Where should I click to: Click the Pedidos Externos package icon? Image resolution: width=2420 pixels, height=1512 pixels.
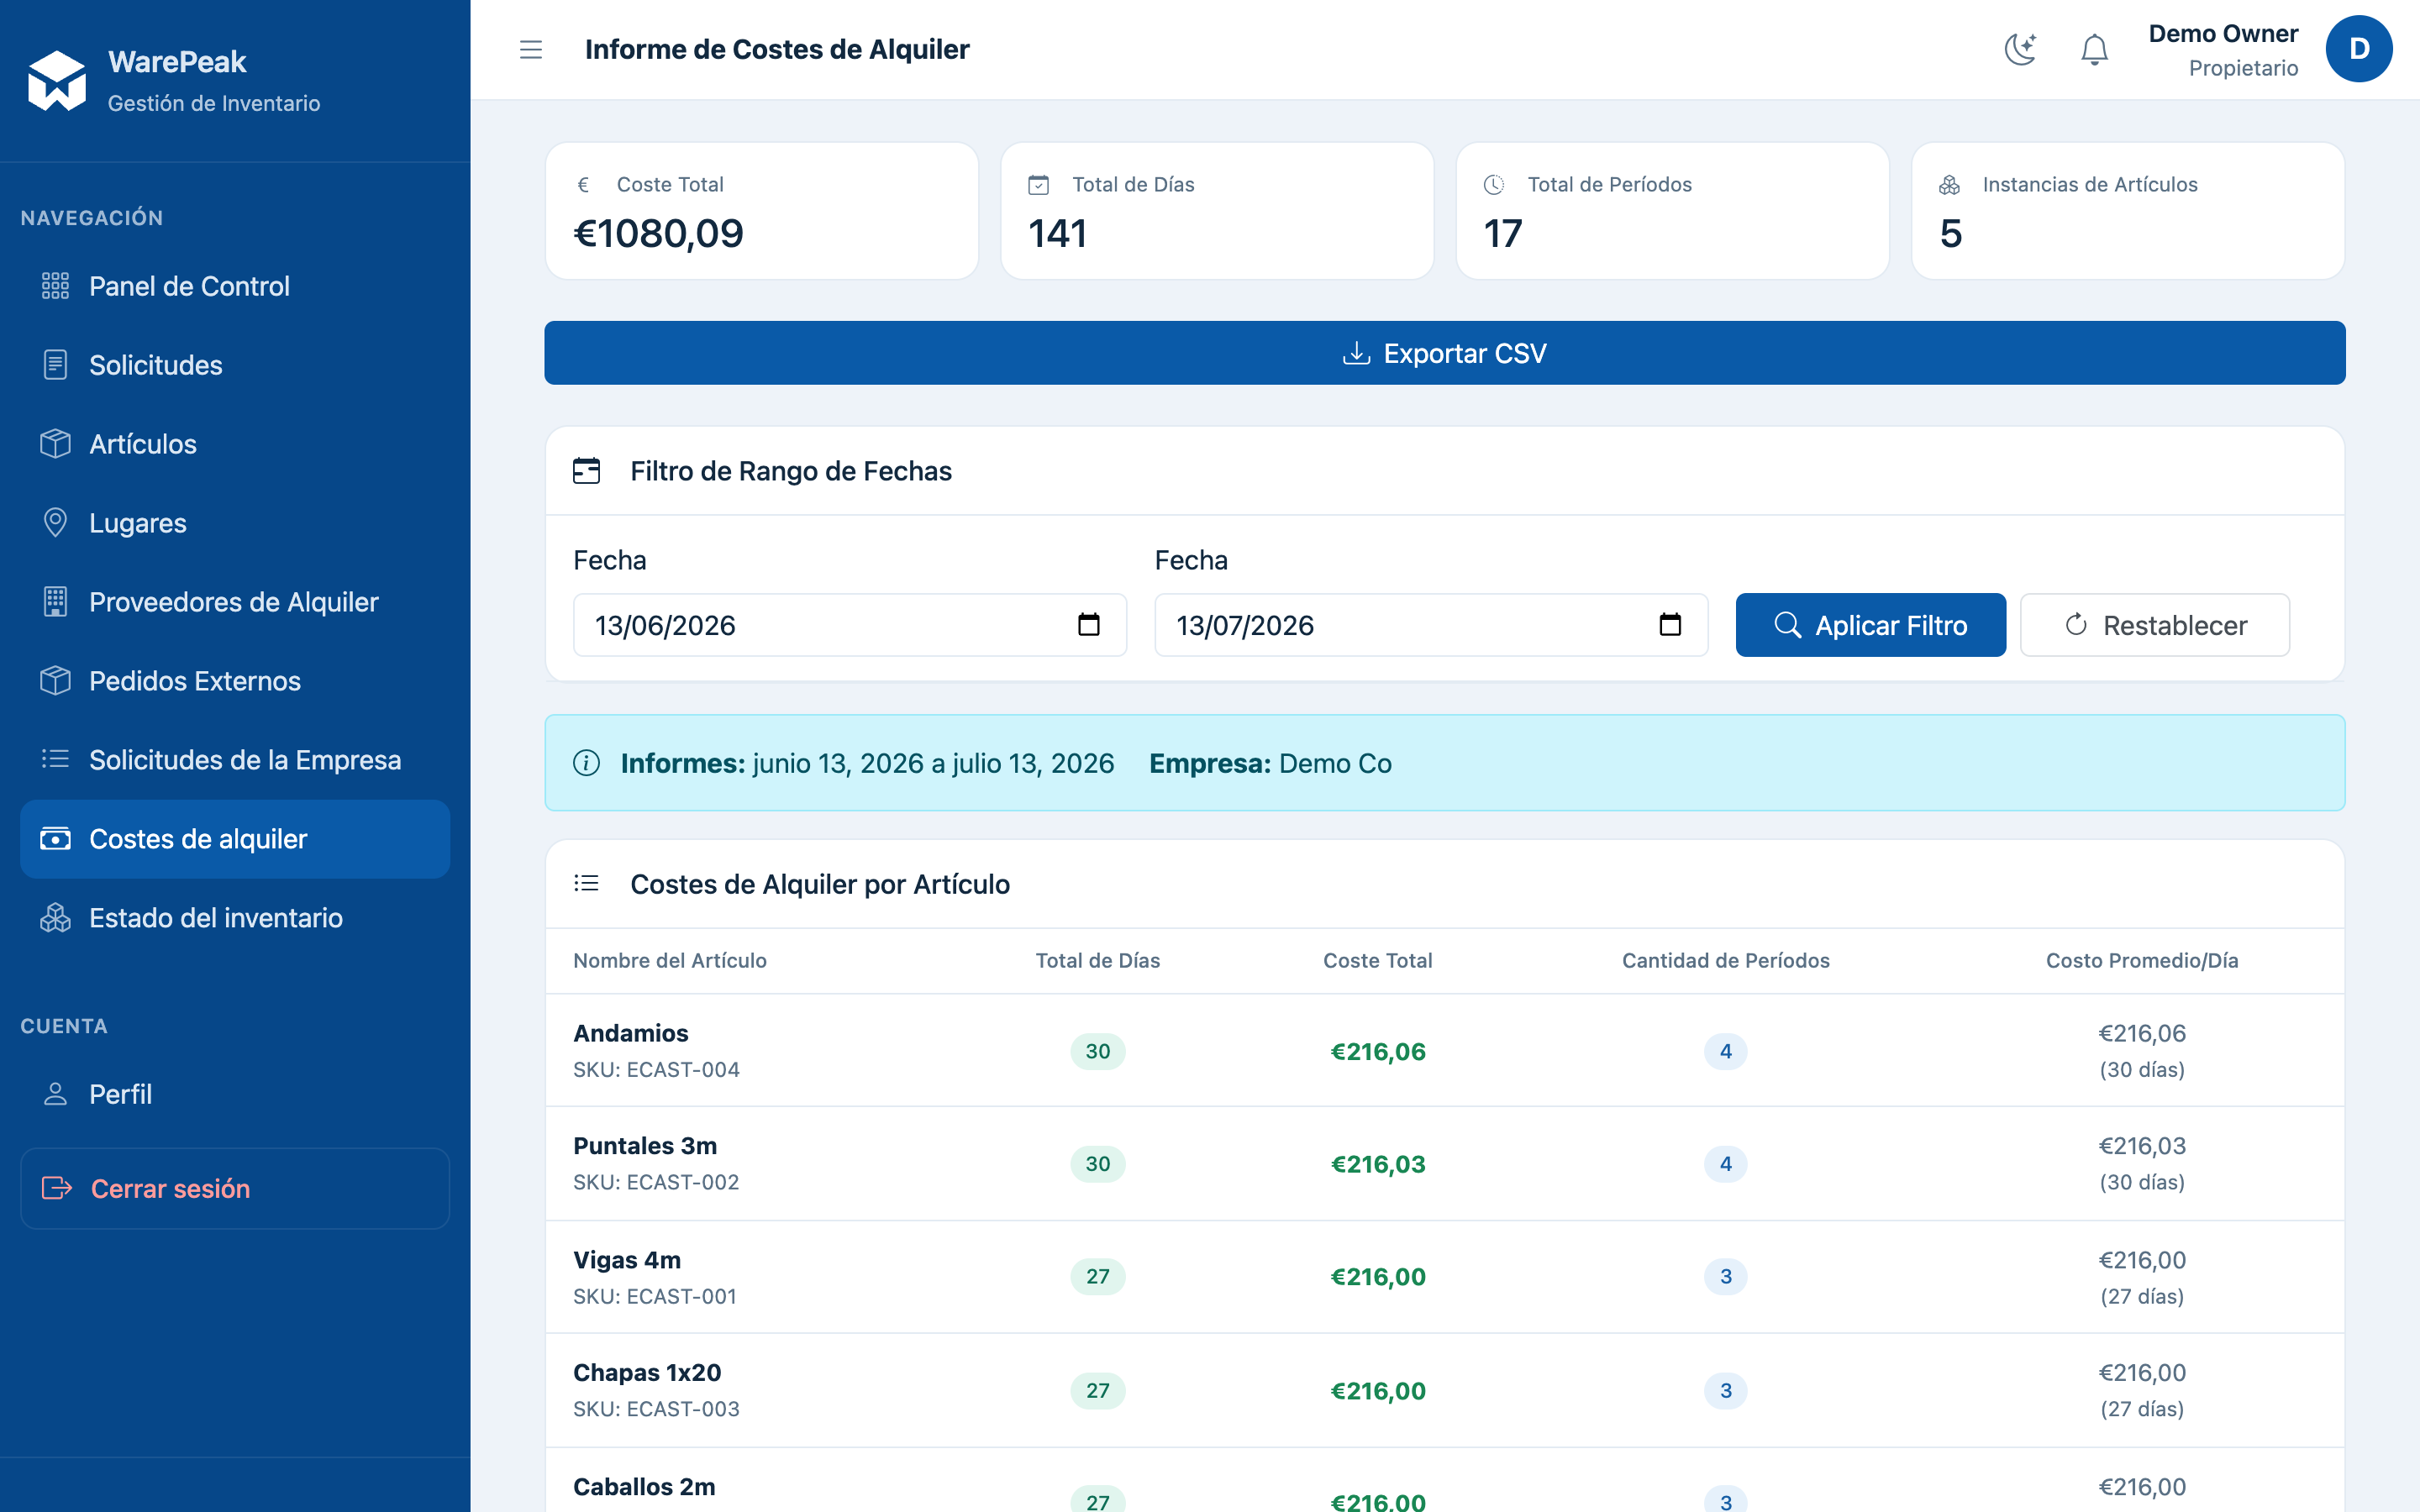[x=55, y=681]
